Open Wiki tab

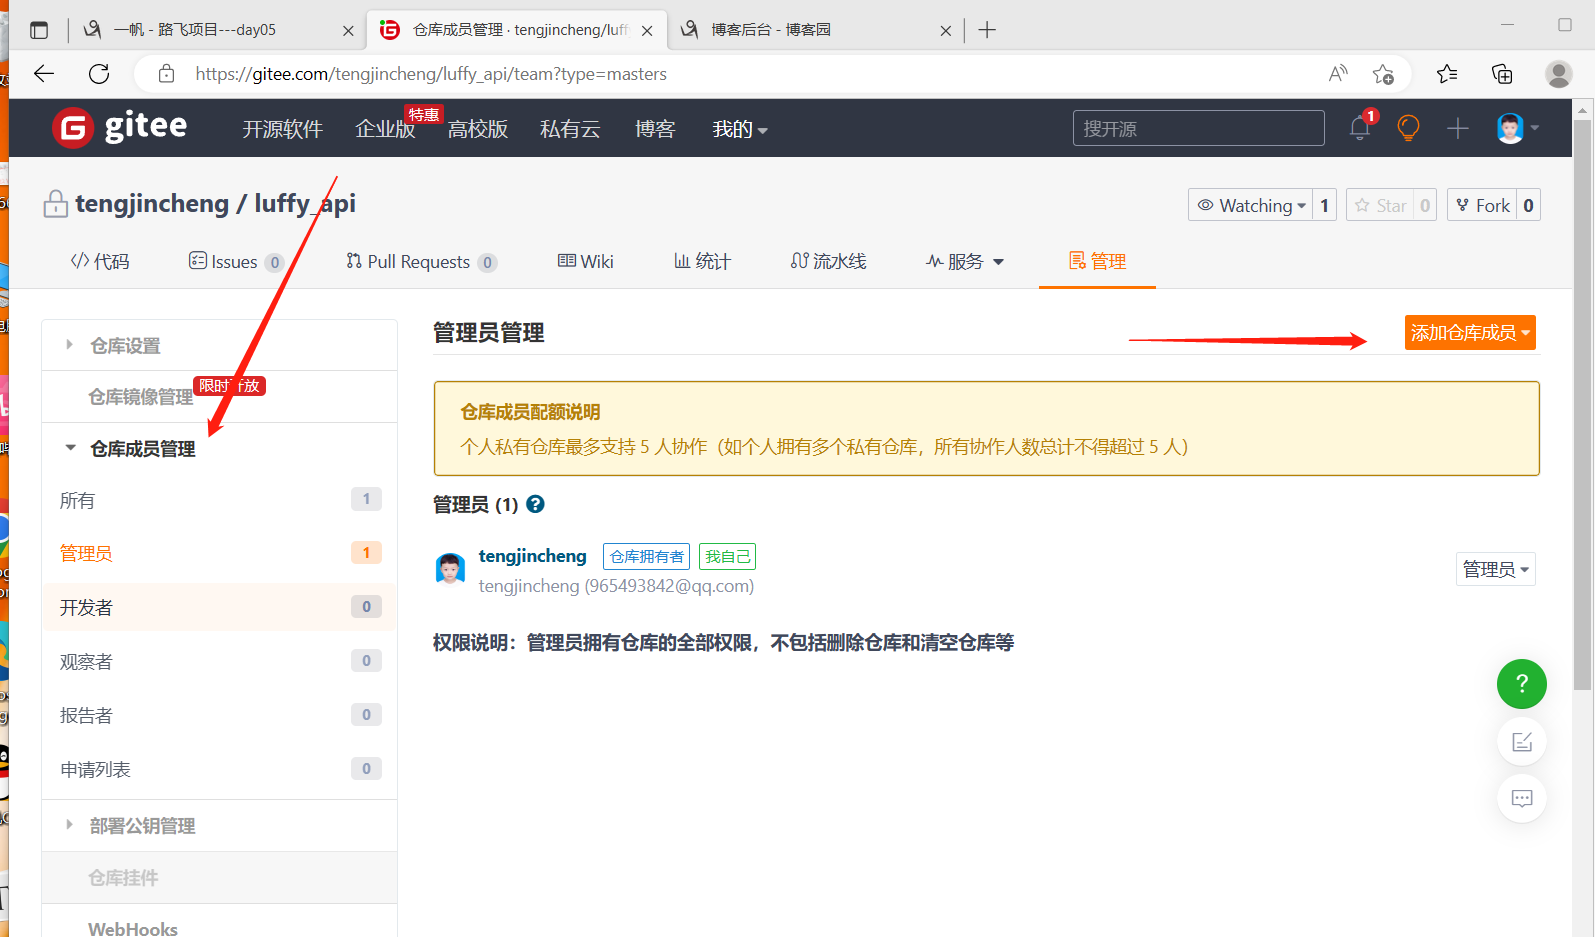586,261
